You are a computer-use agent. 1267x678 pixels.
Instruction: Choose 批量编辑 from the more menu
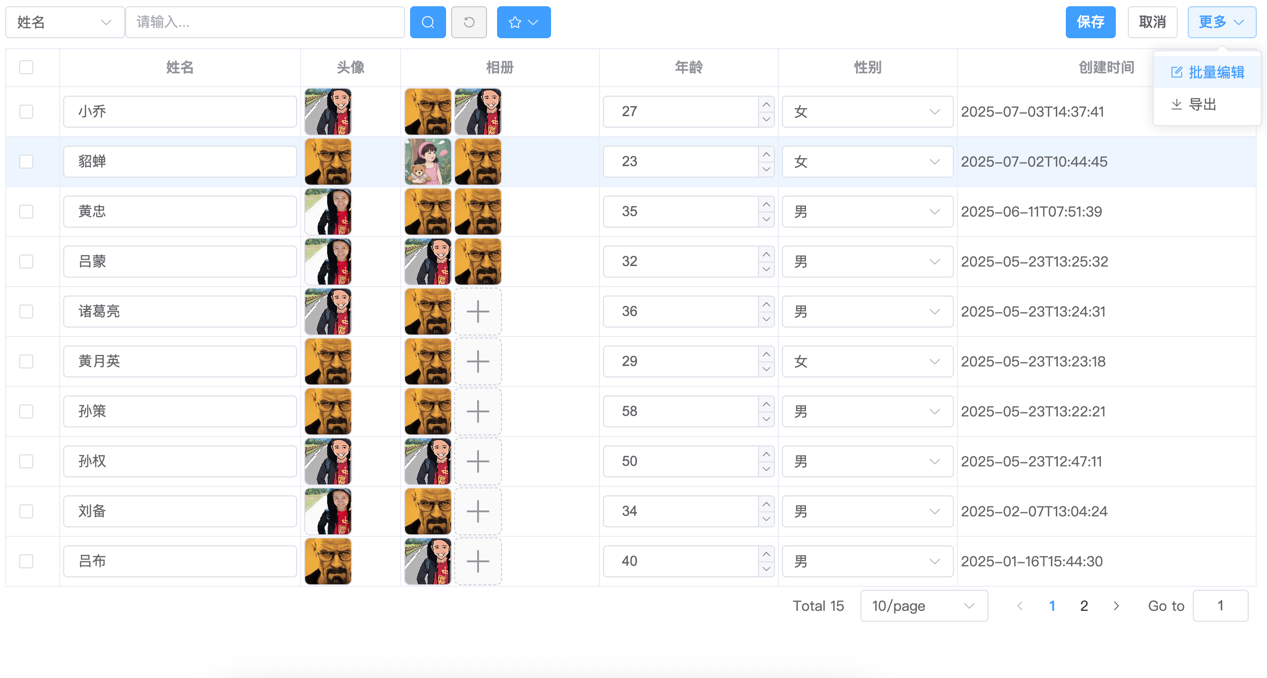1207,72
